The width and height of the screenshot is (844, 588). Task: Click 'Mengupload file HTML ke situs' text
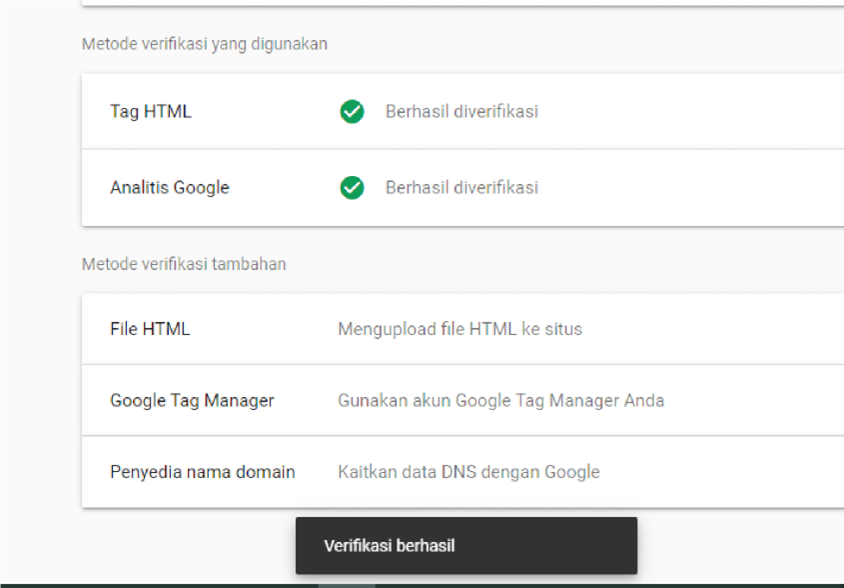[460, 329]
